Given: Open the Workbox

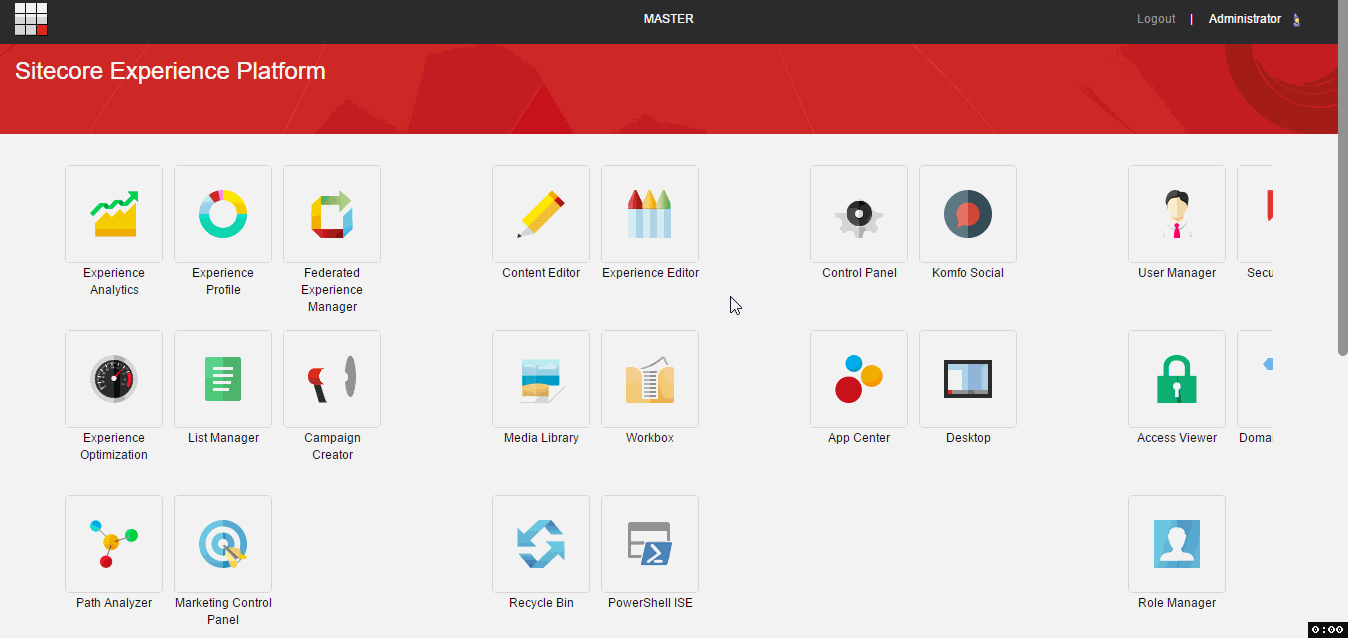Looking at the screenshot, I should [x=649, y=378].
